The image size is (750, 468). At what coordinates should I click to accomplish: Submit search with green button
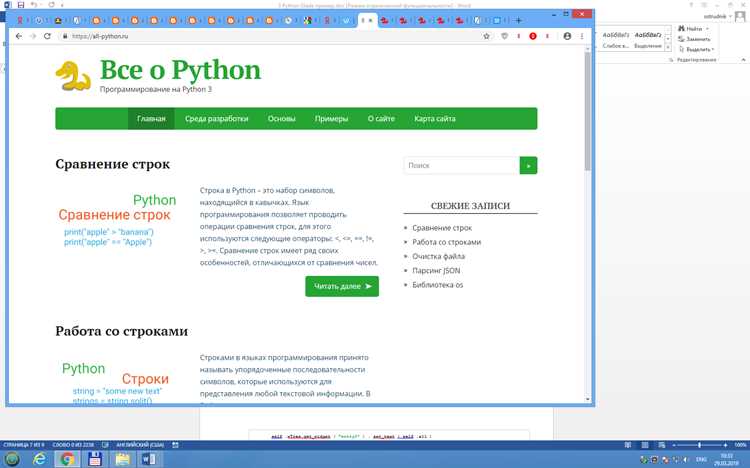(529, 166)
